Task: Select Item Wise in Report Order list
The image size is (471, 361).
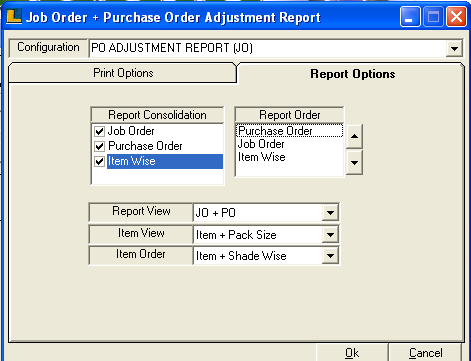Action: (289, 157)
